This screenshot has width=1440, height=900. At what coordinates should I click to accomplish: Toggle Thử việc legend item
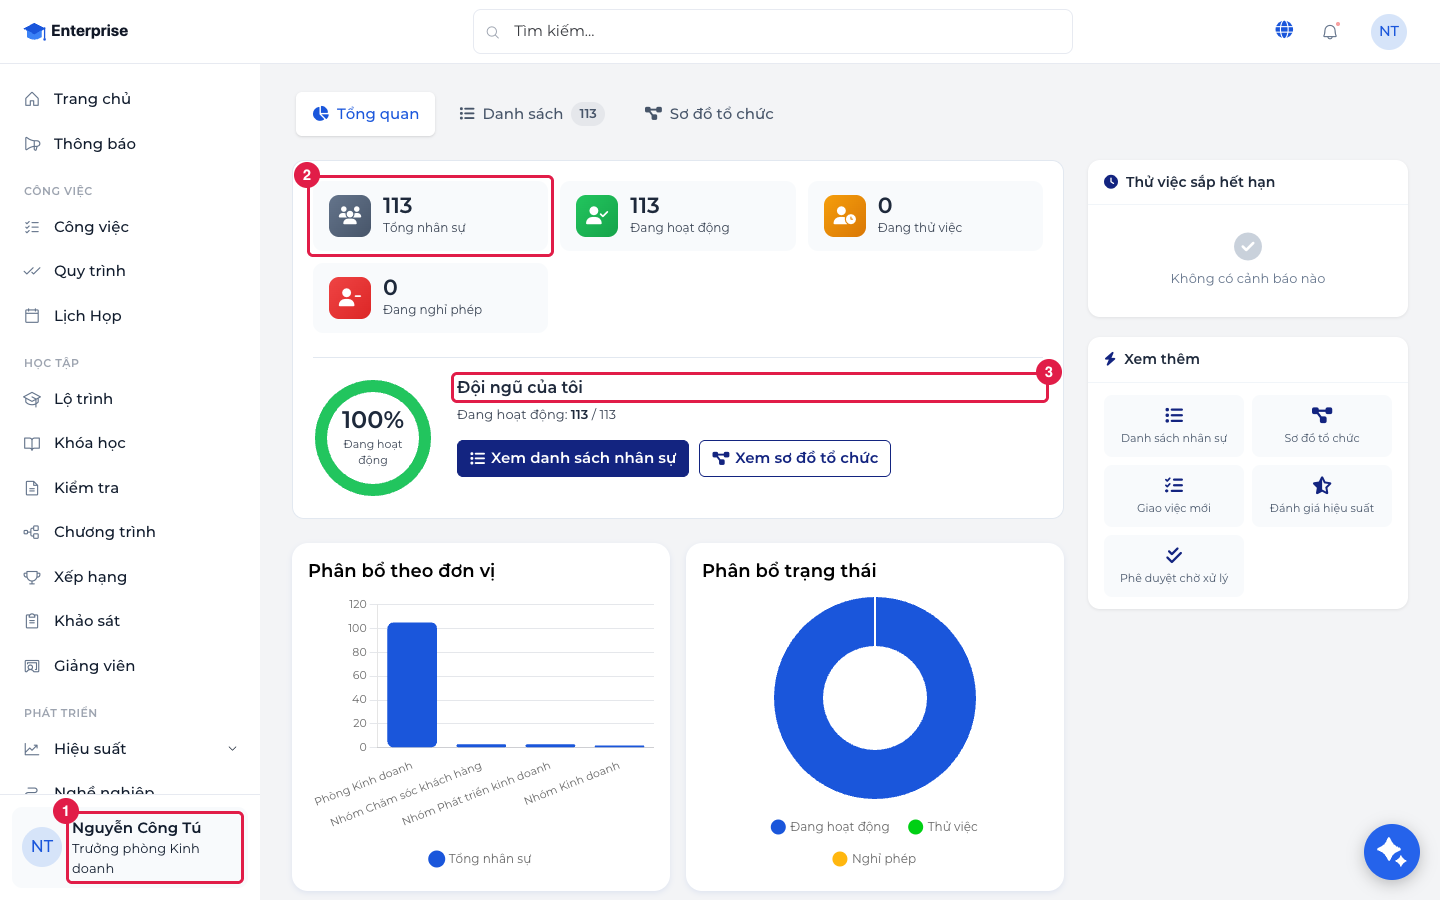point(942,826)
